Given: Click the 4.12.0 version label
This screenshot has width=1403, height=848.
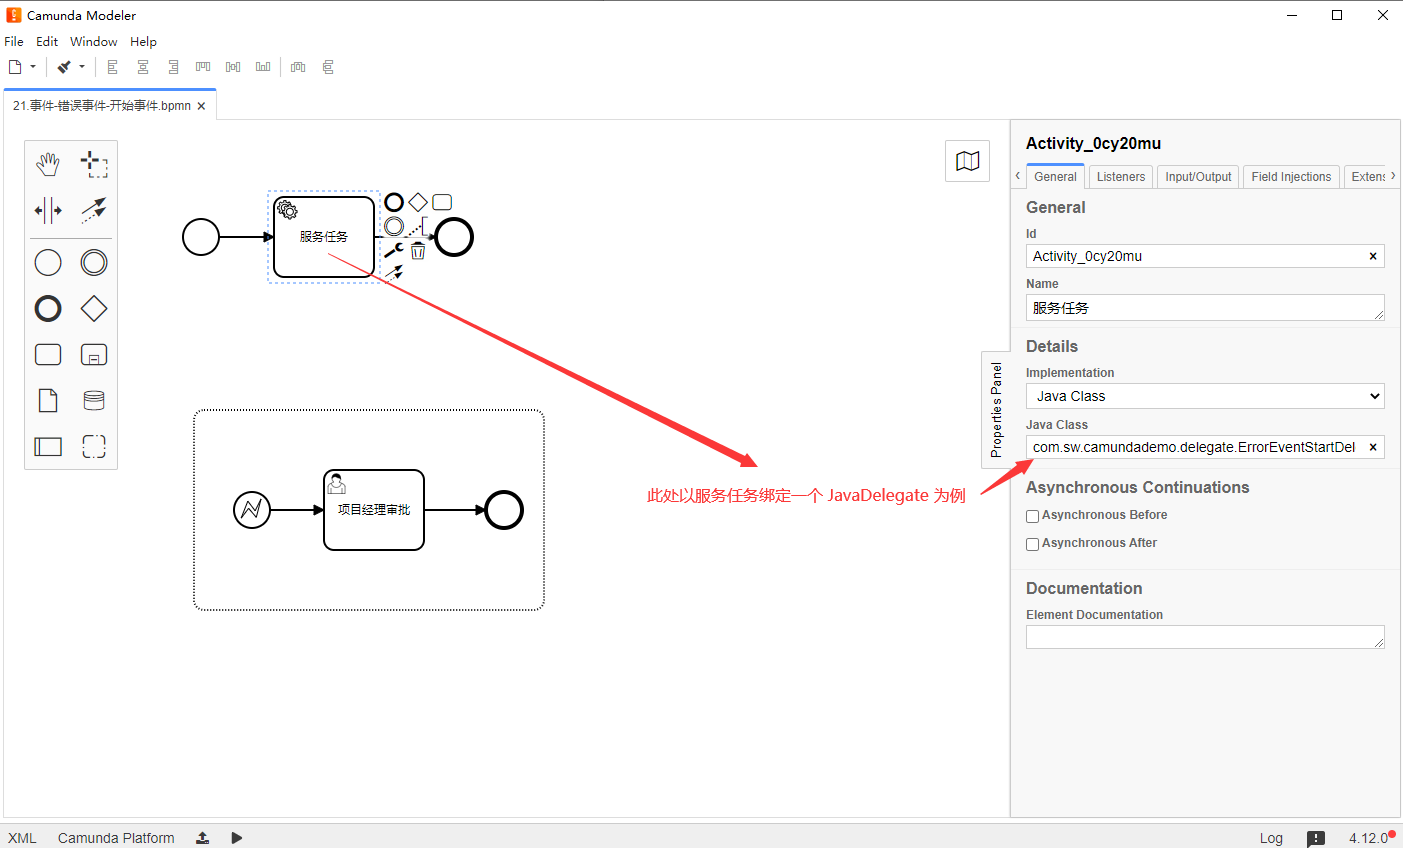Looking at the screenshot, I should (1368, 838).
